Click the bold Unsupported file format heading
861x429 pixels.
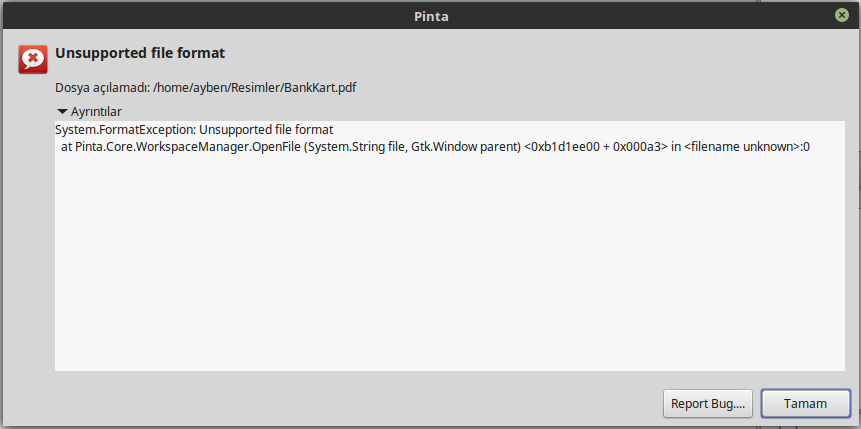pyautogui.click(x=140, y=53)
